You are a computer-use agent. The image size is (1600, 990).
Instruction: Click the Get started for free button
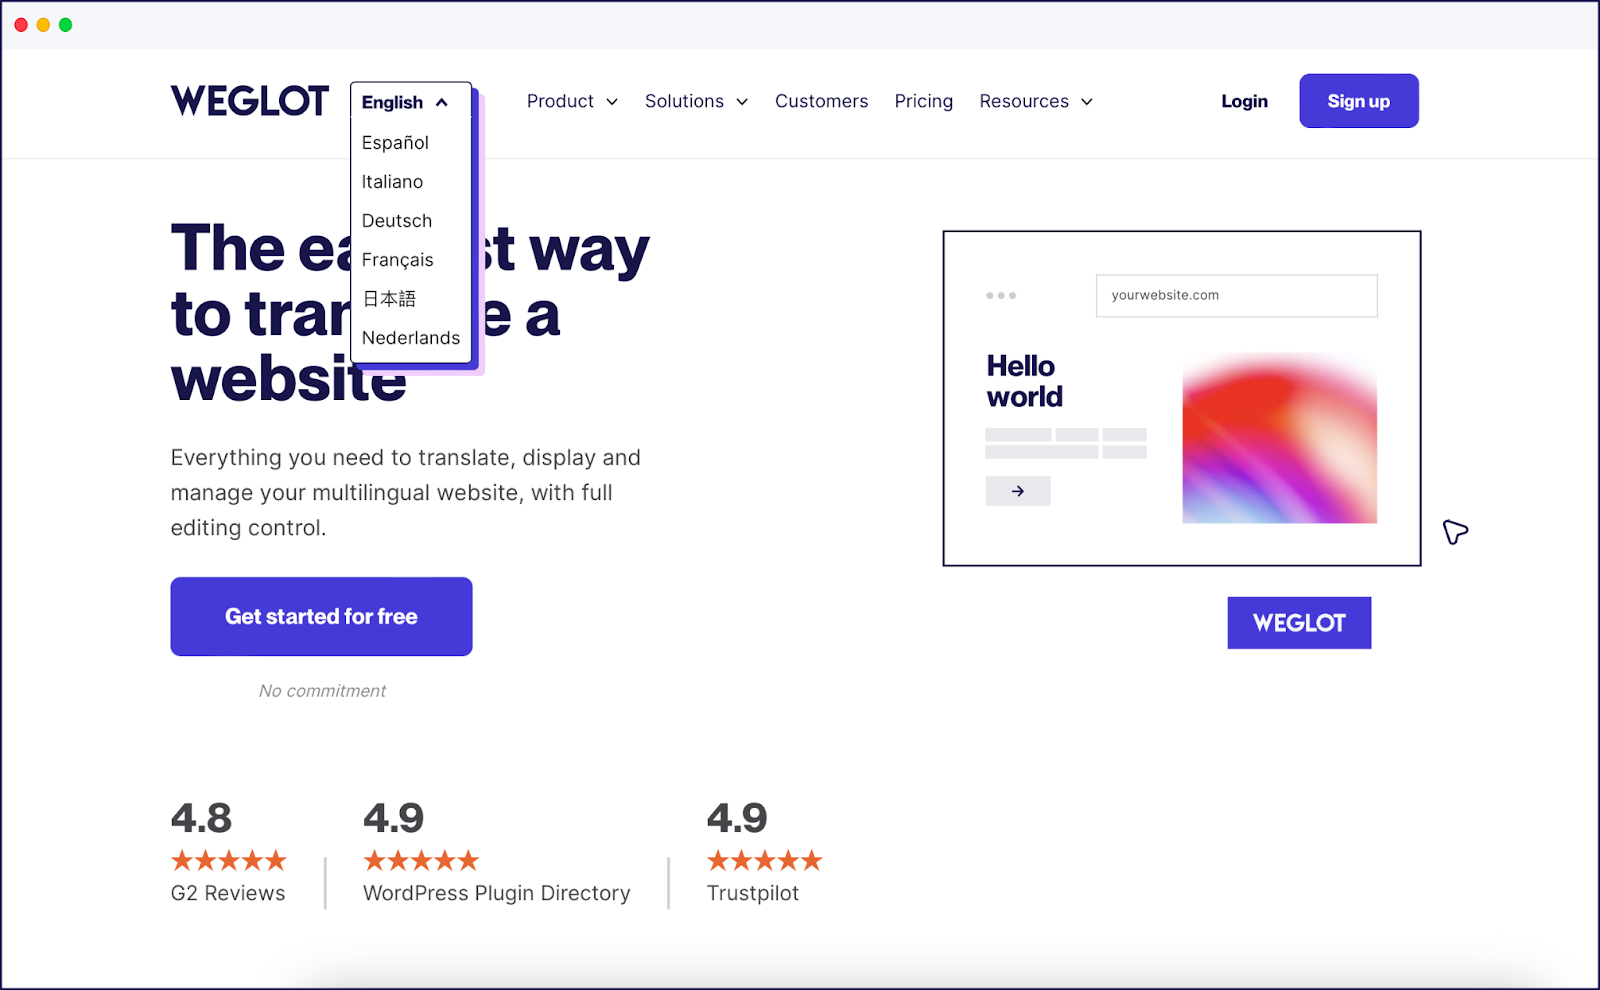(320, 616)
